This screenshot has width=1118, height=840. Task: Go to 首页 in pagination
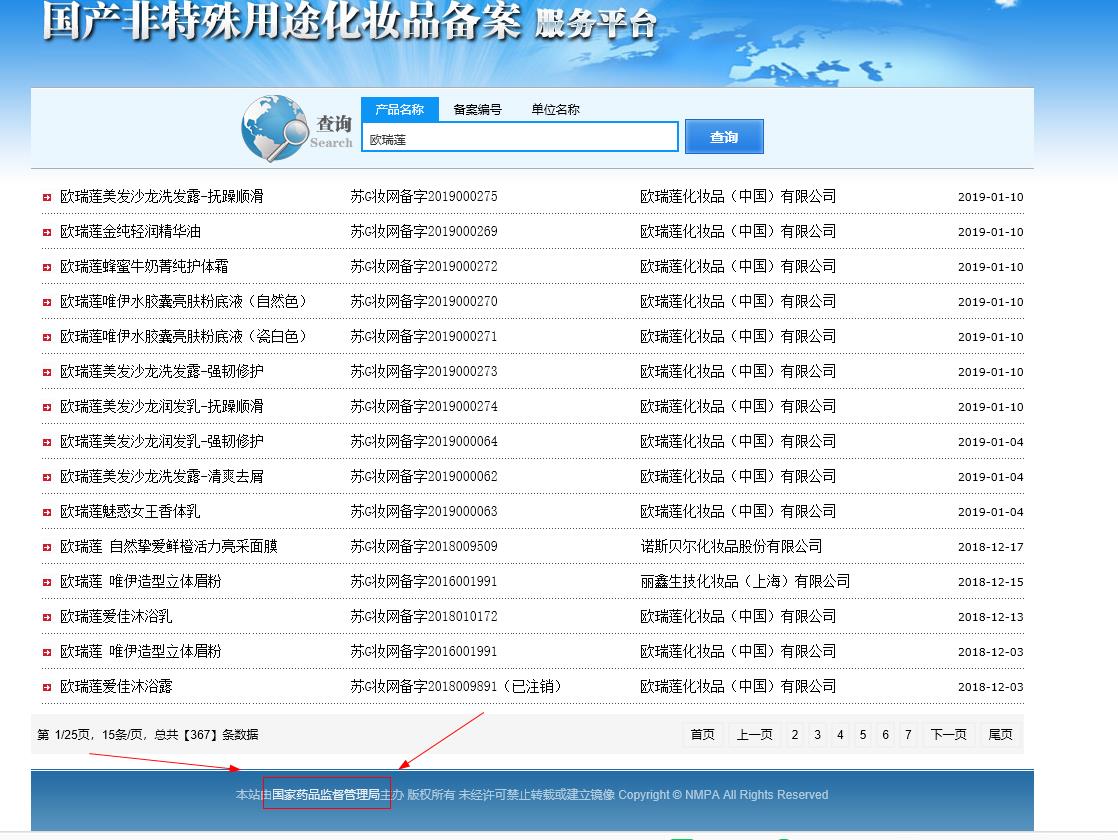(702, 734)
